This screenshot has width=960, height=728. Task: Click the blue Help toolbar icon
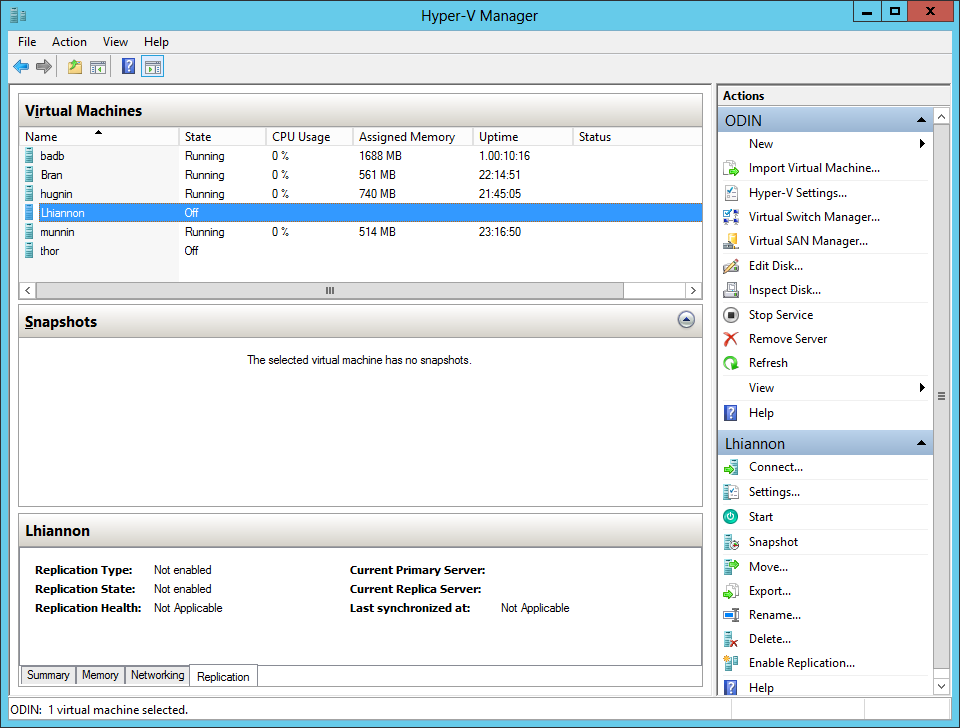[129, 66]
